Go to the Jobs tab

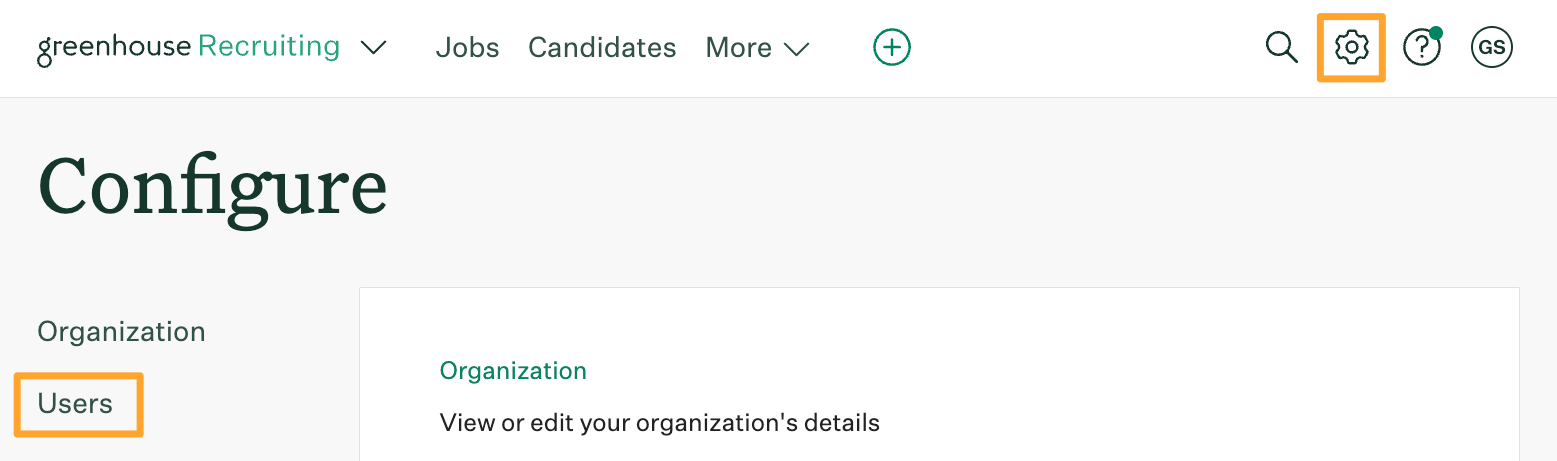click(x=467, y=47)
